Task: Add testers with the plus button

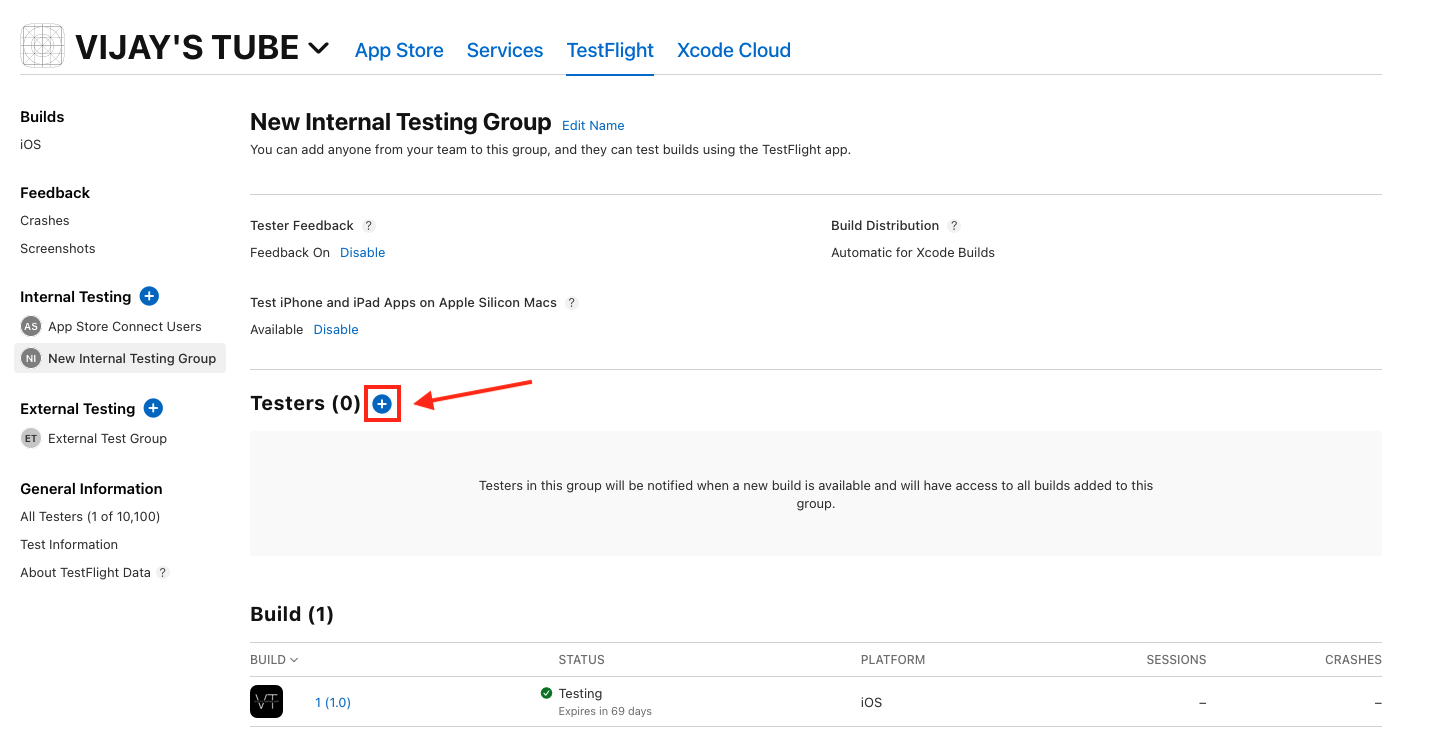Action: pyautogui.click(x=382, y=403)
